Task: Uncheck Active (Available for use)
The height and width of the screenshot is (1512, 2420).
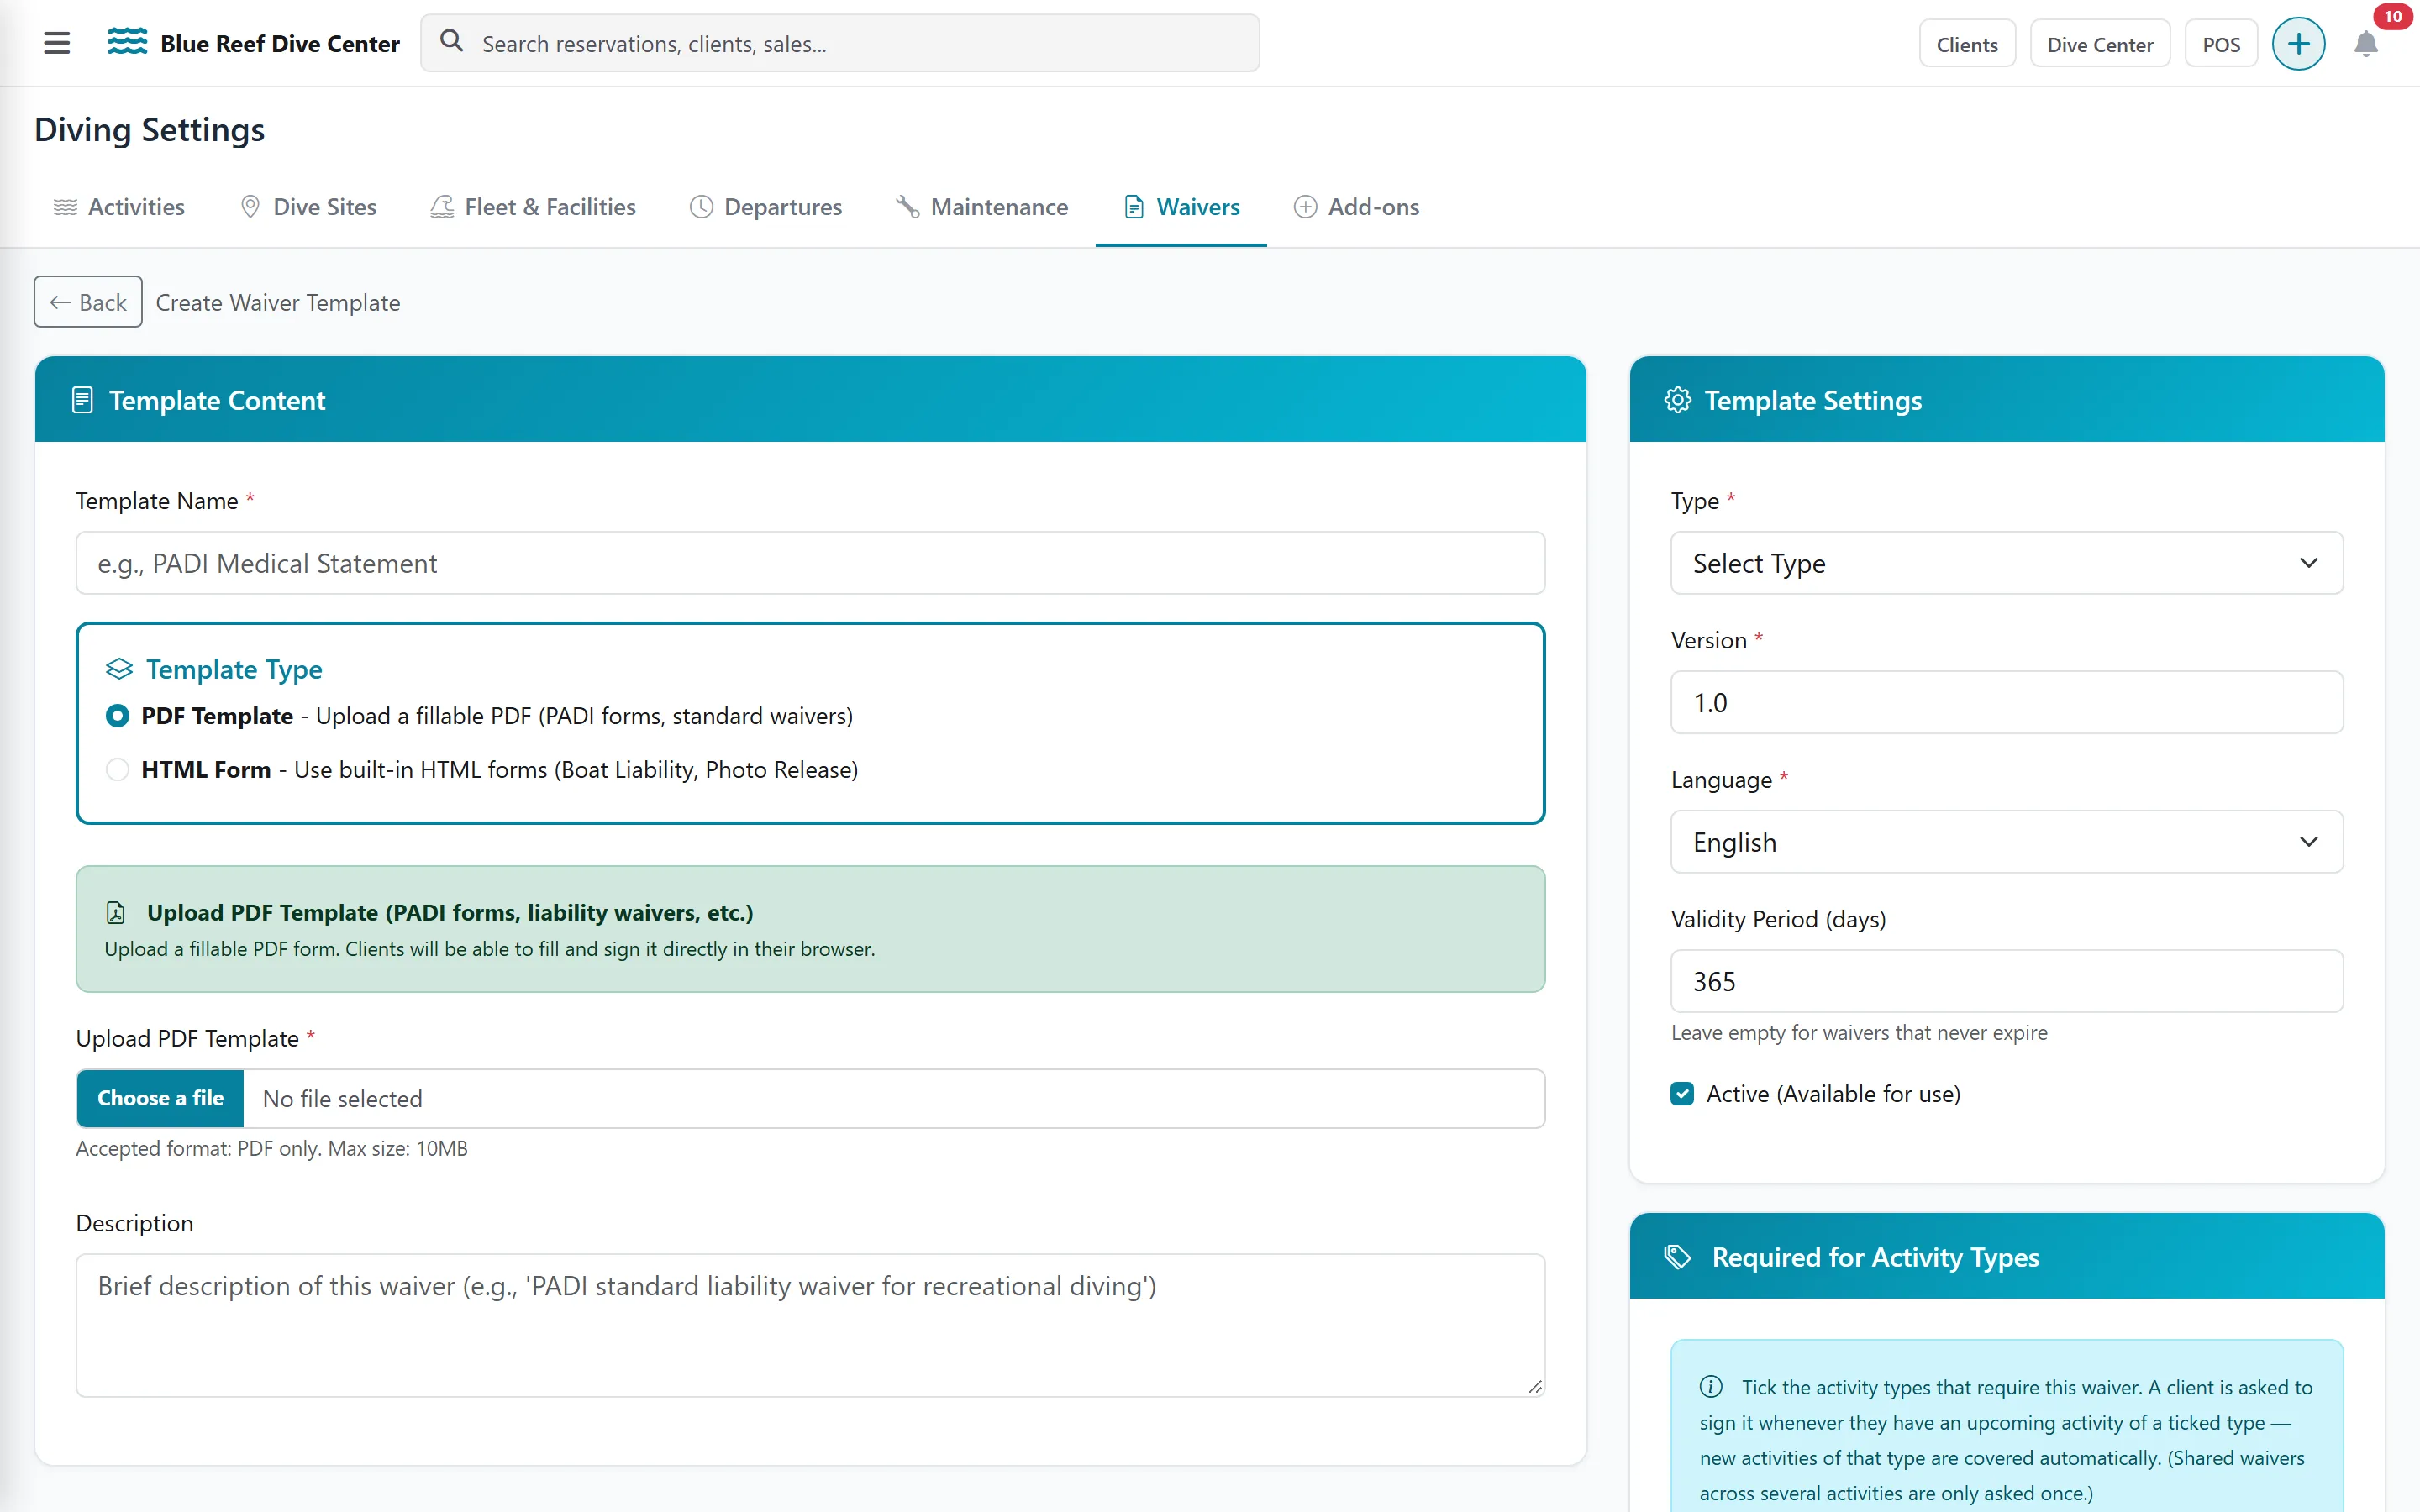Action: pos(1682,1093)
